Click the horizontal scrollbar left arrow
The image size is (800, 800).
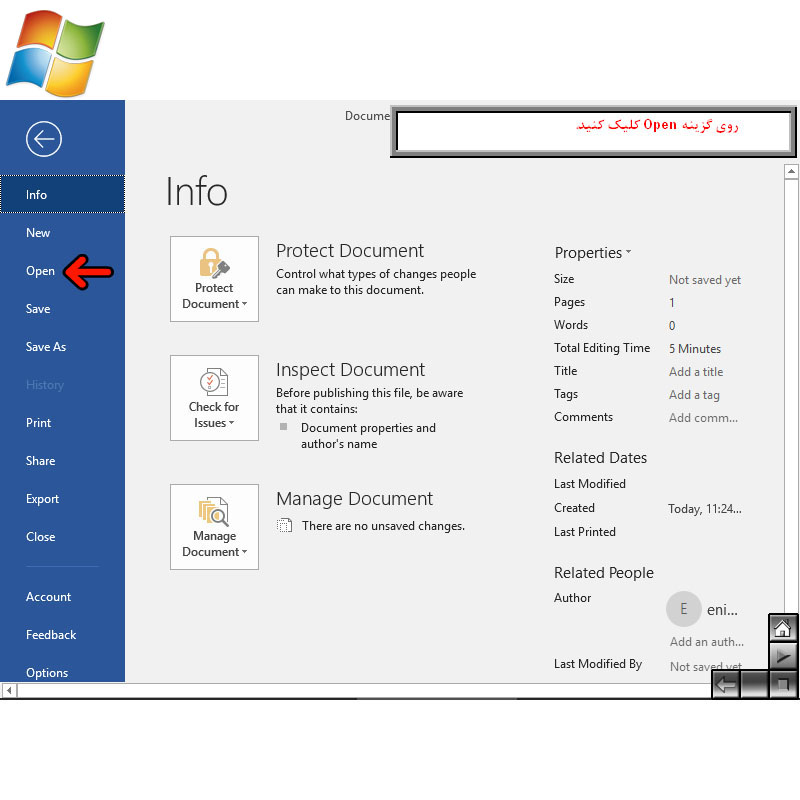pos(9,690)
